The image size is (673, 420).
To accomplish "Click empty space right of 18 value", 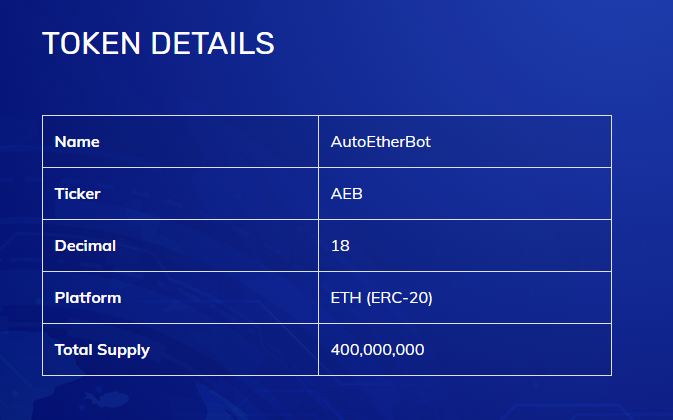I will click(479, 246).
